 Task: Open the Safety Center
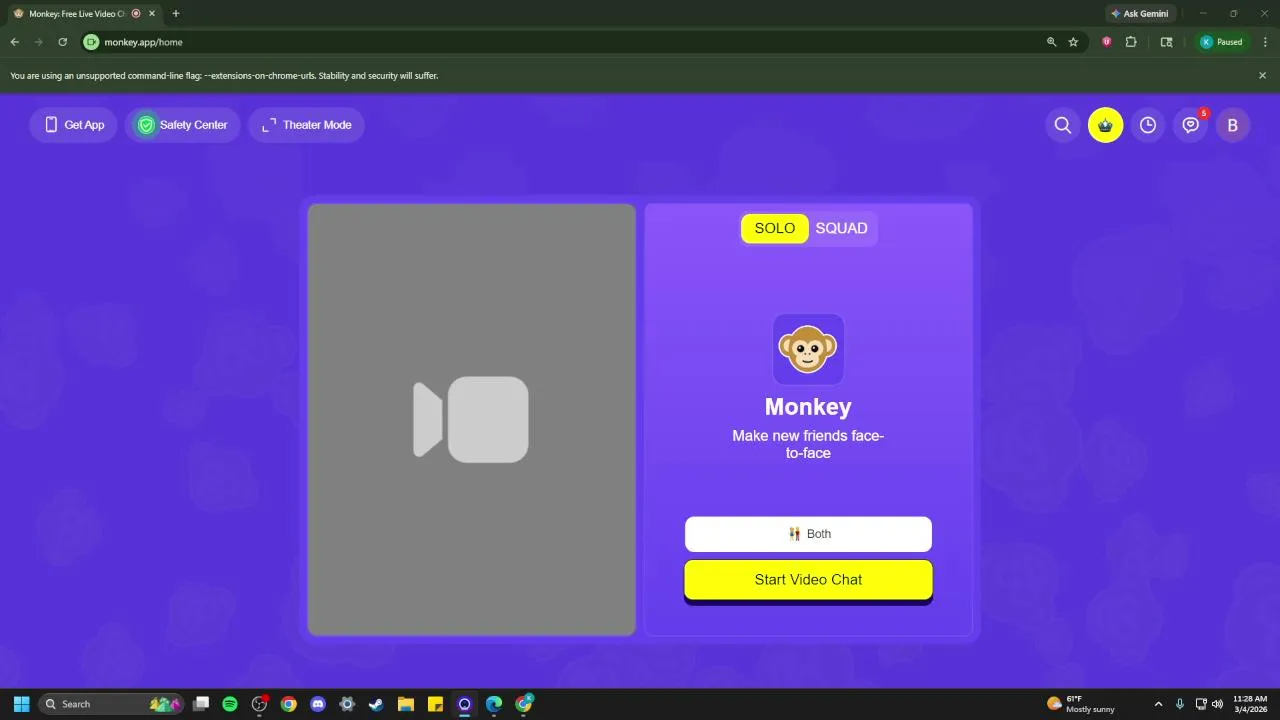(183, 125)
